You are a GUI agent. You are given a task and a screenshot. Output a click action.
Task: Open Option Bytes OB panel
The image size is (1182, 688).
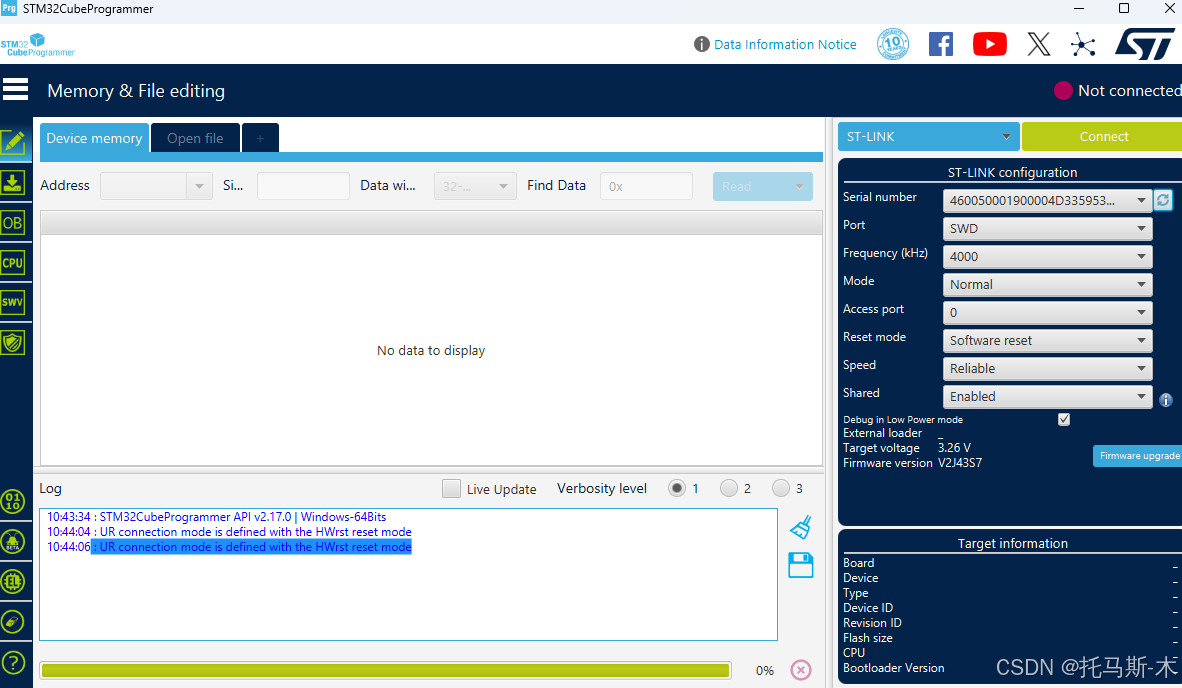pyautogui.click(x=13, y=223)
